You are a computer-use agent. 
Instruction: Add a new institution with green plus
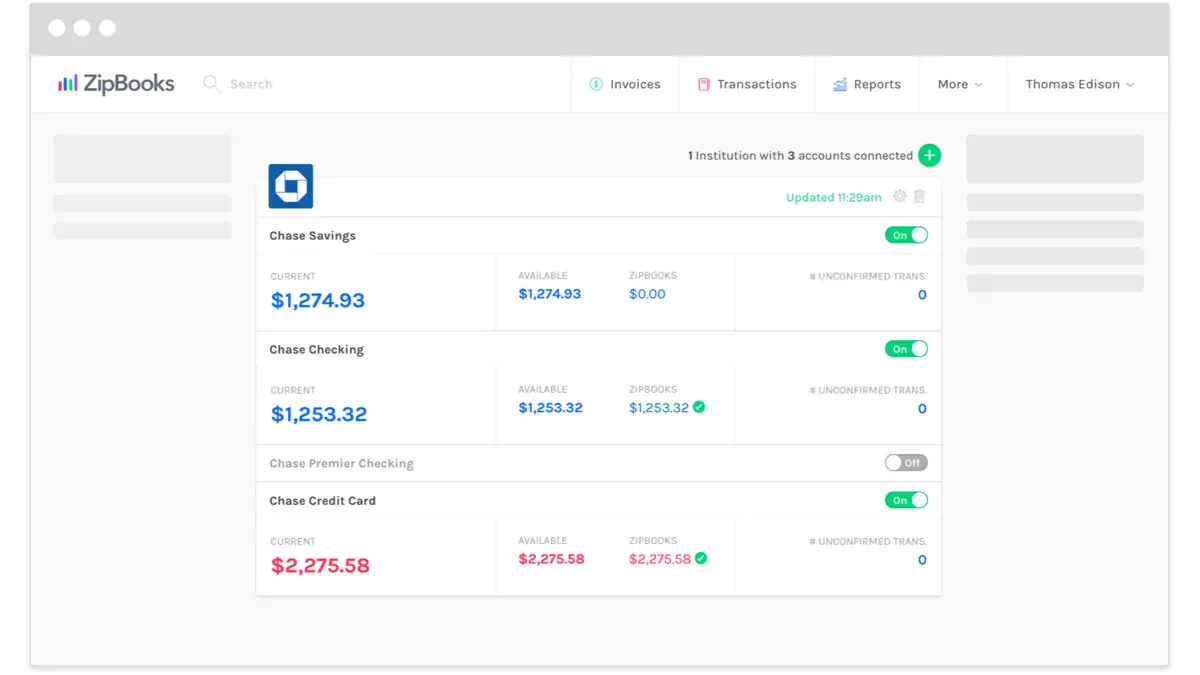click(930, 155)
